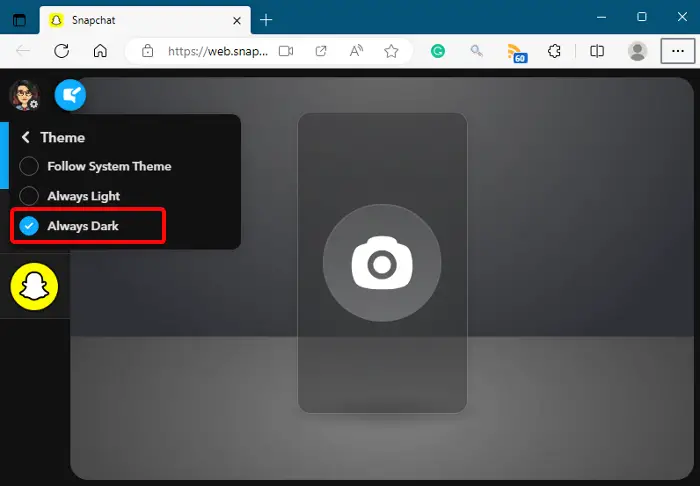Image resolution: width=700 pixels, height=486 pixels.
Task: Close the Snapchat tab
Action: (237, 21)
